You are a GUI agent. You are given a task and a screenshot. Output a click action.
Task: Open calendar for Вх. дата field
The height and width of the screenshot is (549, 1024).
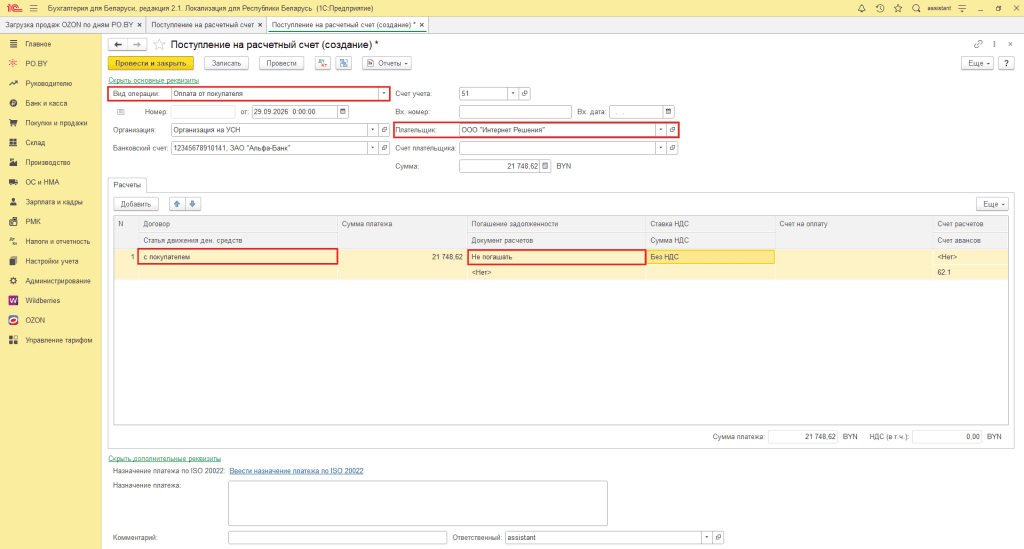(668, 112)
